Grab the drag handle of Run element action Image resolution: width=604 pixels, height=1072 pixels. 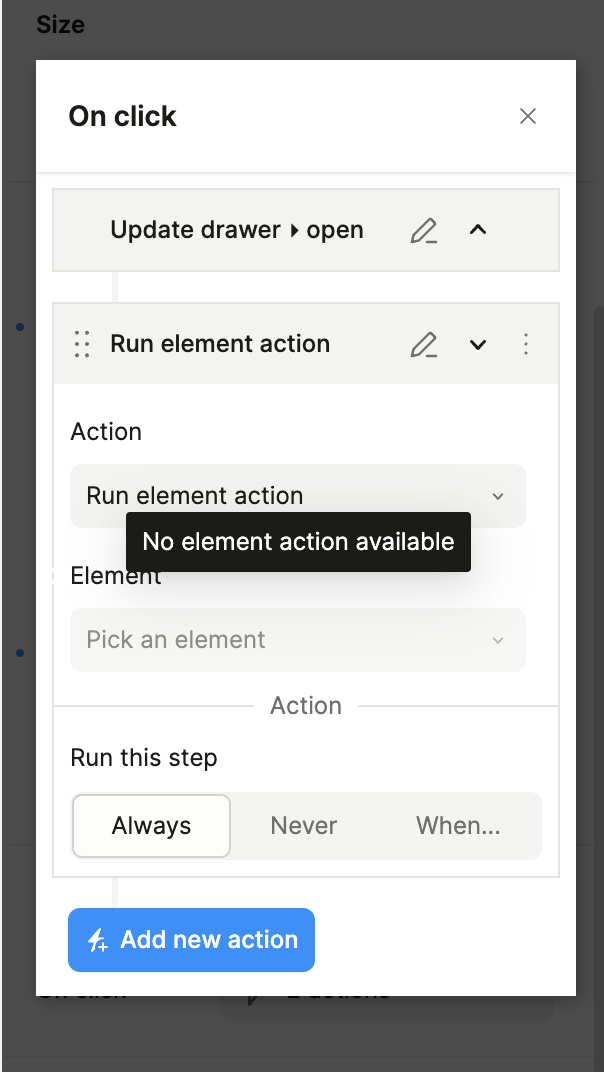[82, 344]
